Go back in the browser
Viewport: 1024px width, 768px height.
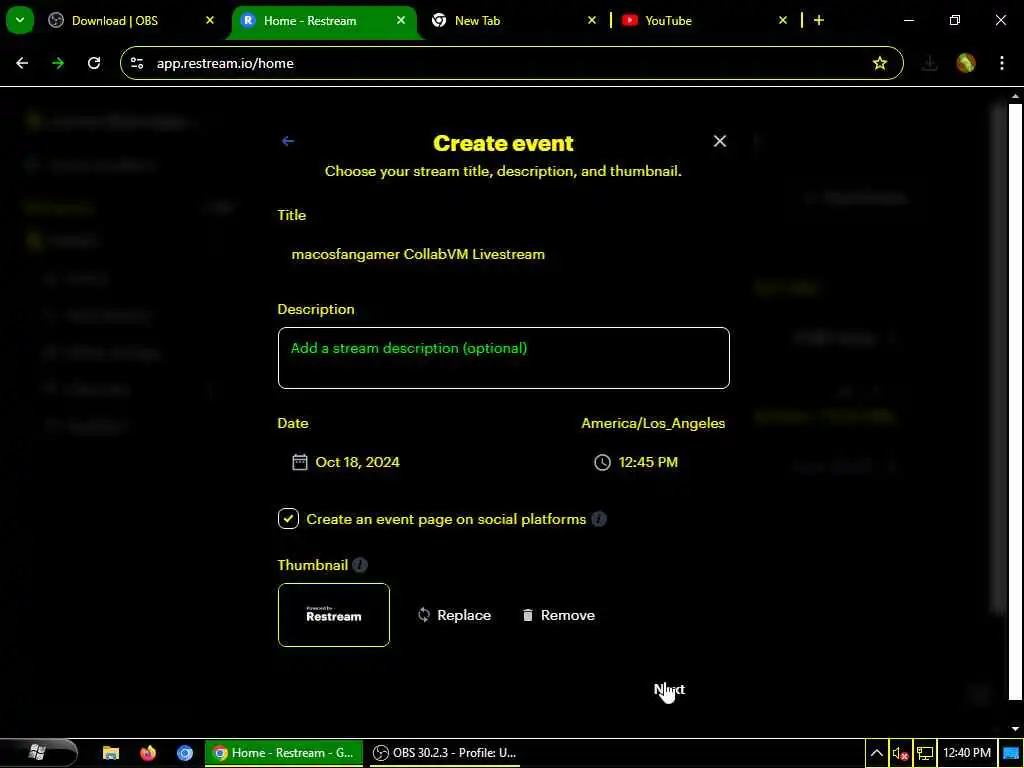[x=22, y=63]
